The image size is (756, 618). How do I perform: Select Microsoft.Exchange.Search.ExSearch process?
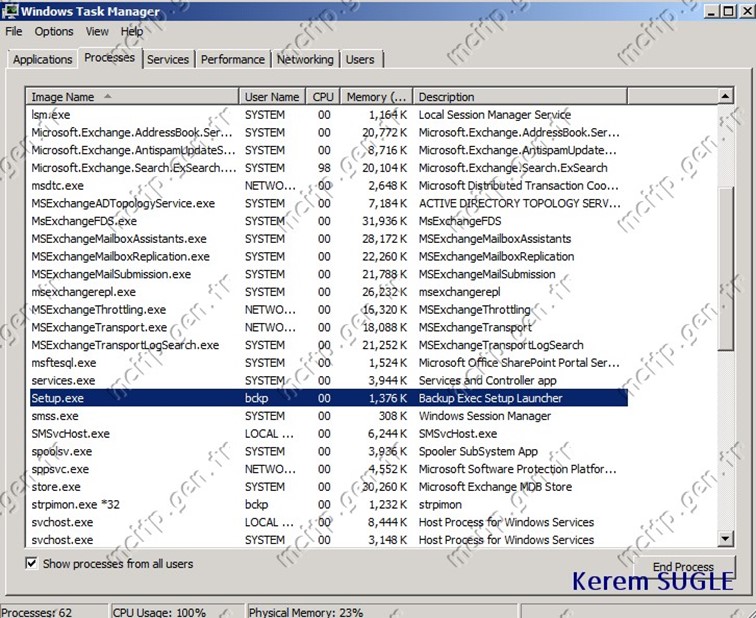pos(328,168)
